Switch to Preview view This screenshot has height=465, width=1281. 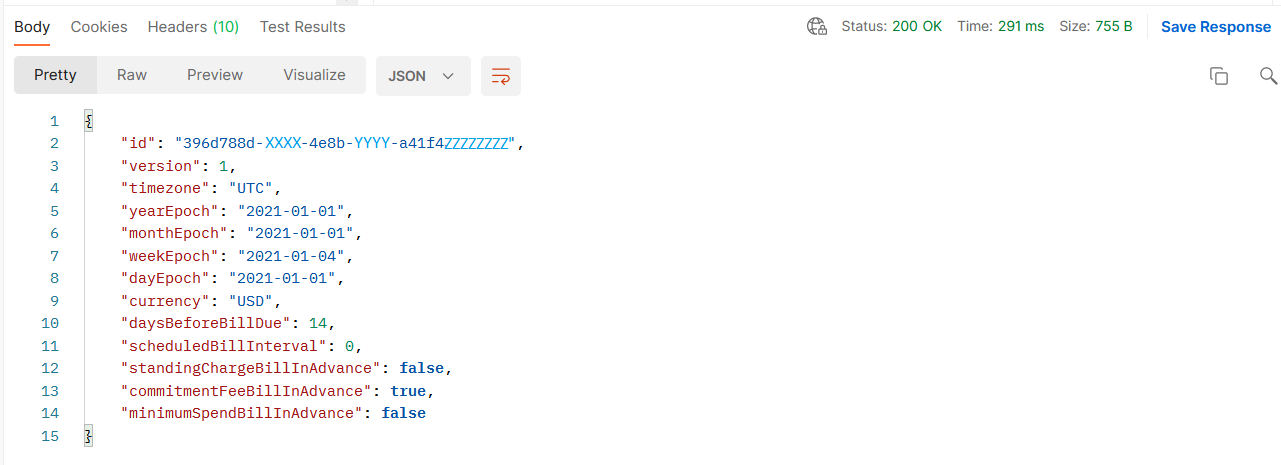pyautogui.click(x=215, y=75)
